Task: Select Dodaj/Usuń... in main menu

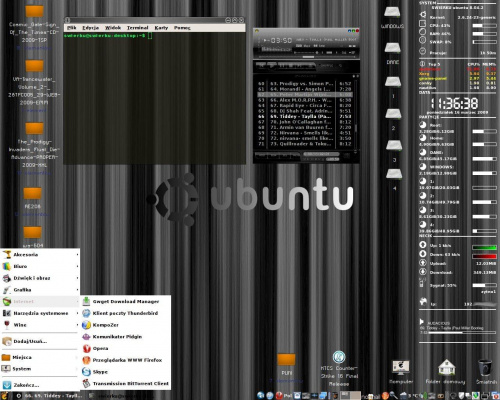Action: 40,341
